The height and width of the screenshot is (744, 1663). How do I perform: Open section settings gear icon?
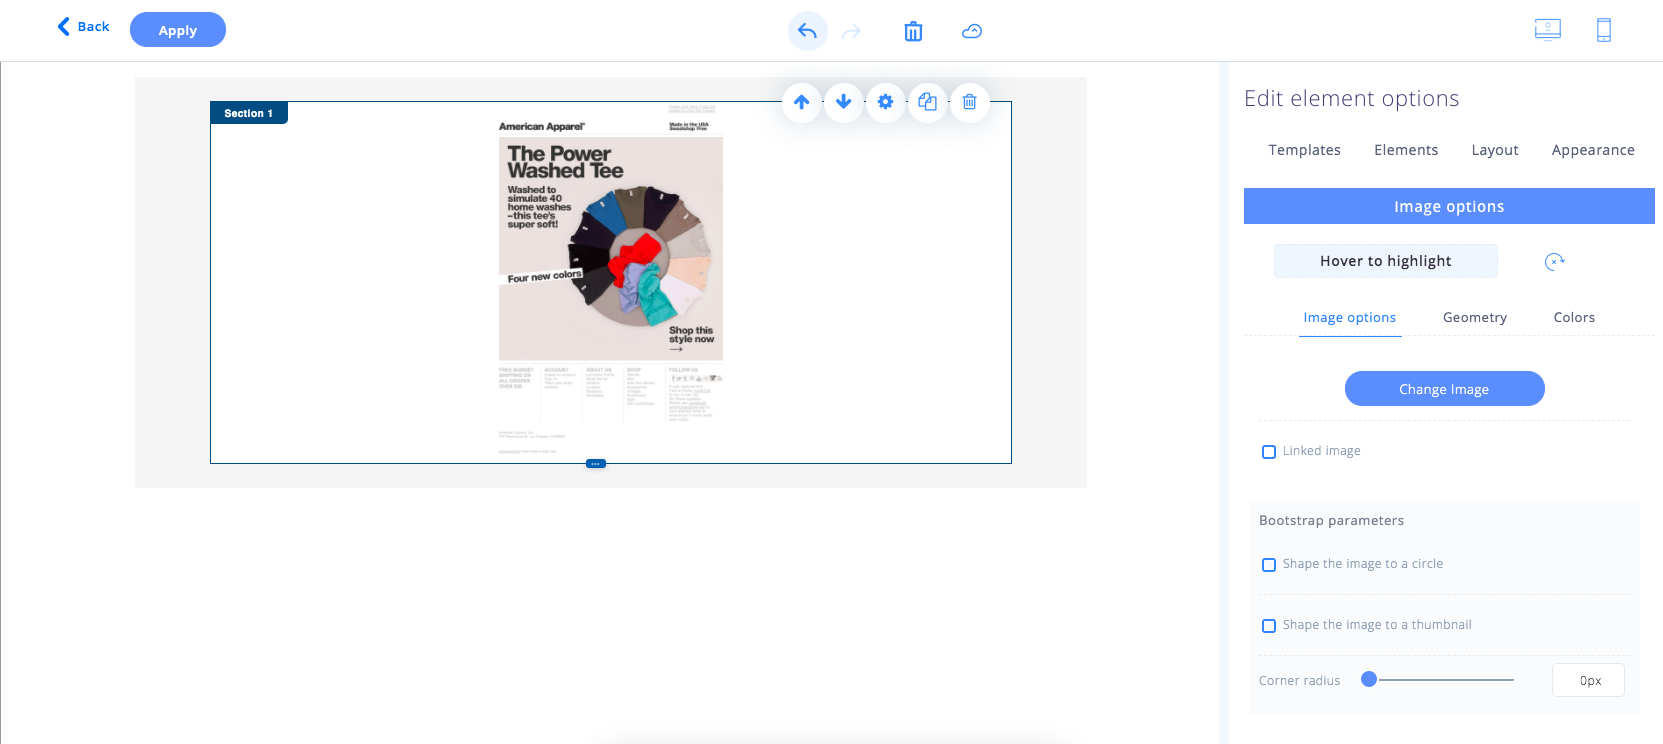click(x=886, y=102)
